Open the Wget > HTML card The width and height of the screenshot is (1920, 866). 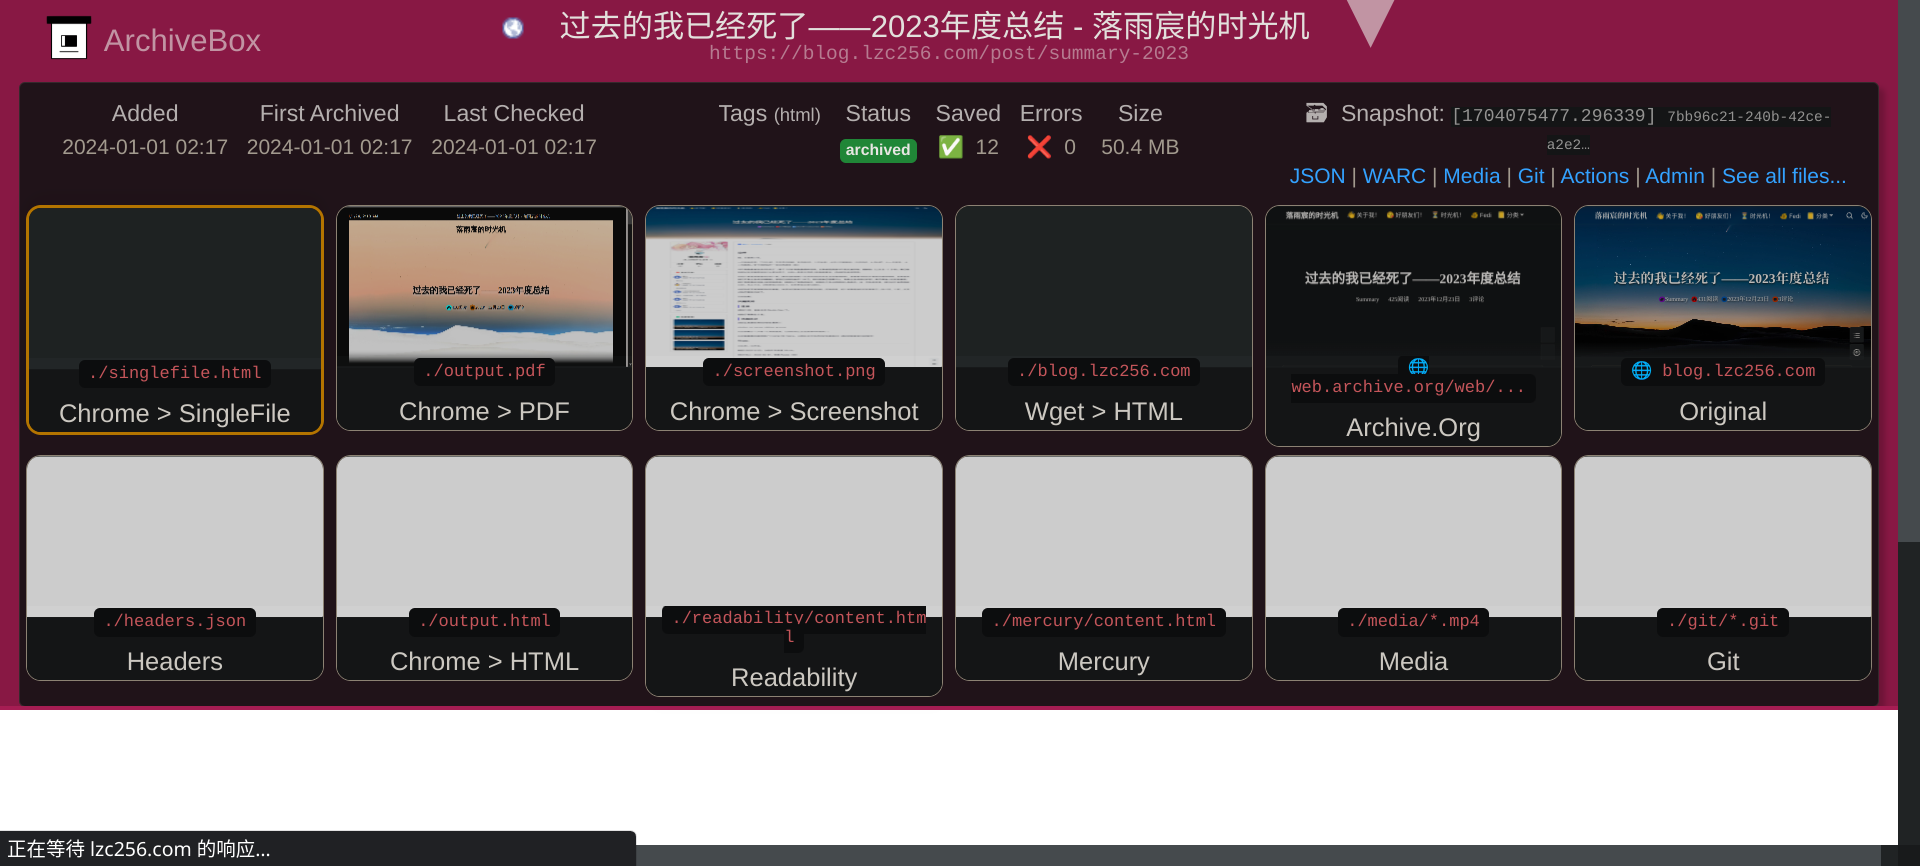pyautogui.click(x=1103, y=320)
